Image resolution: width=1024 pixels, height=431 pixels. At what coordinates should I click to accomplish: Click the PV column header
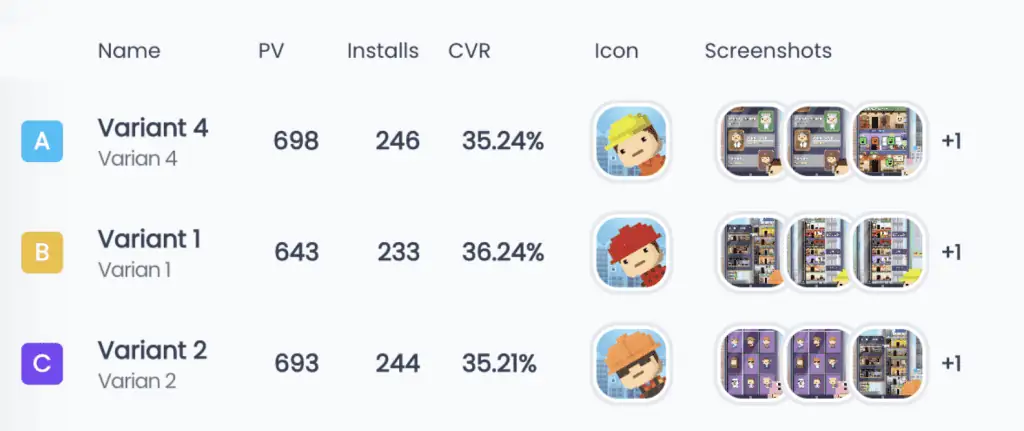point(271,51)
